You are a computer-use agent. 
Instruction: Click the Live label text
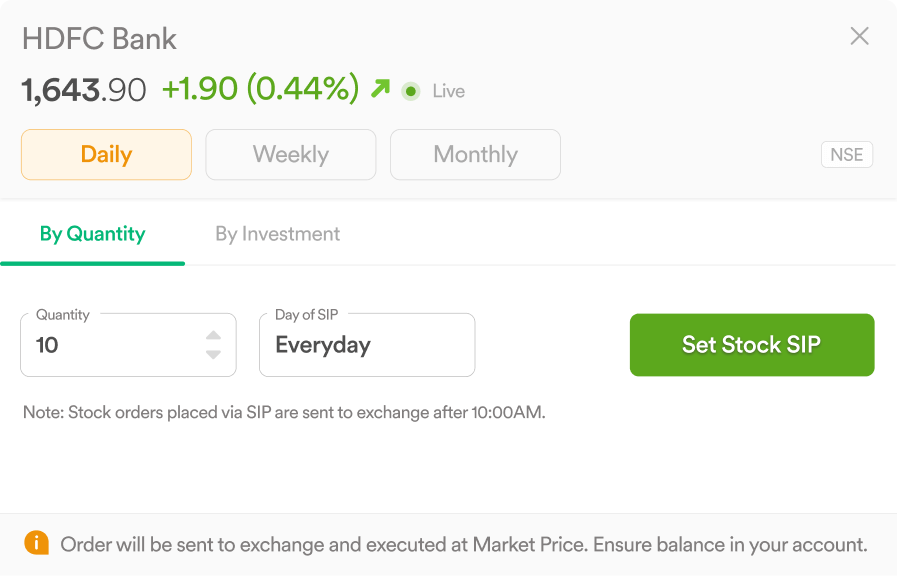[448, 91]
